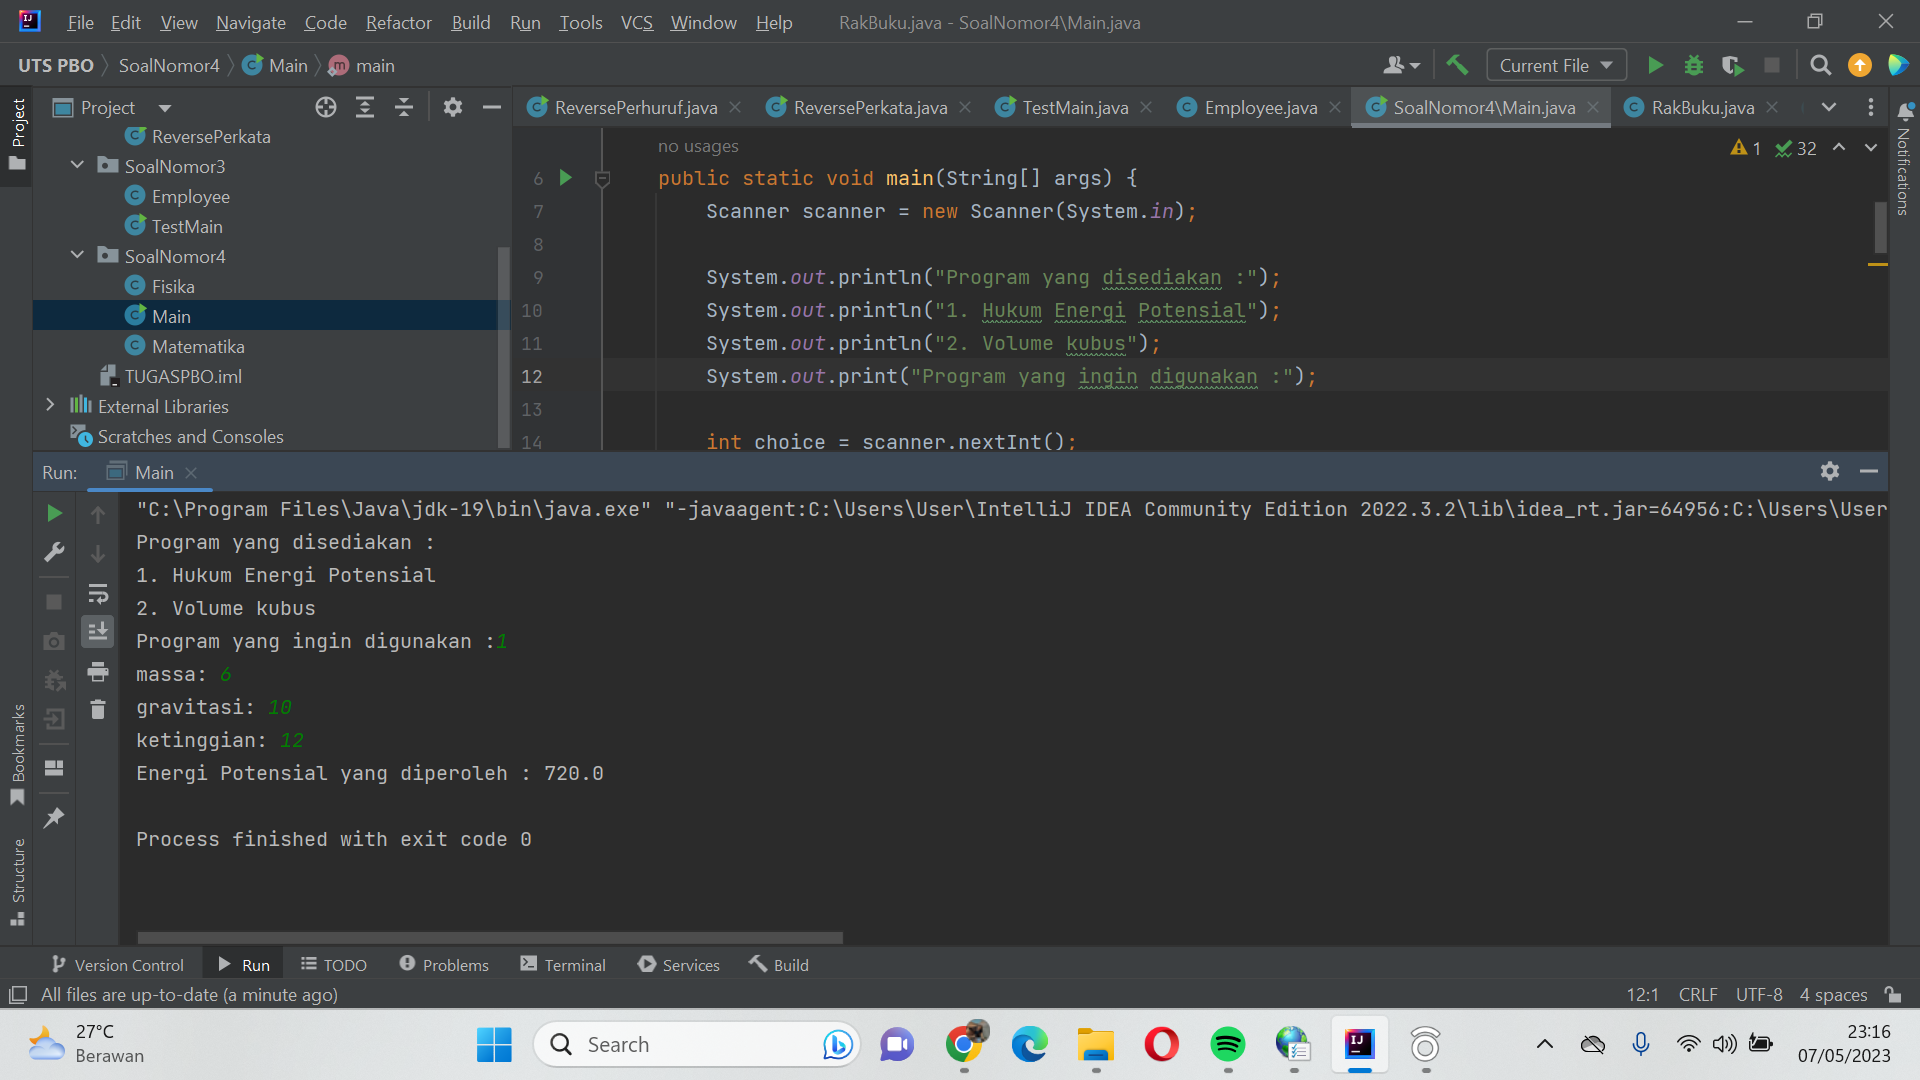Collapse all nodes in the Project panel
The image size is (1920, 1080).
tap(404, 107)
